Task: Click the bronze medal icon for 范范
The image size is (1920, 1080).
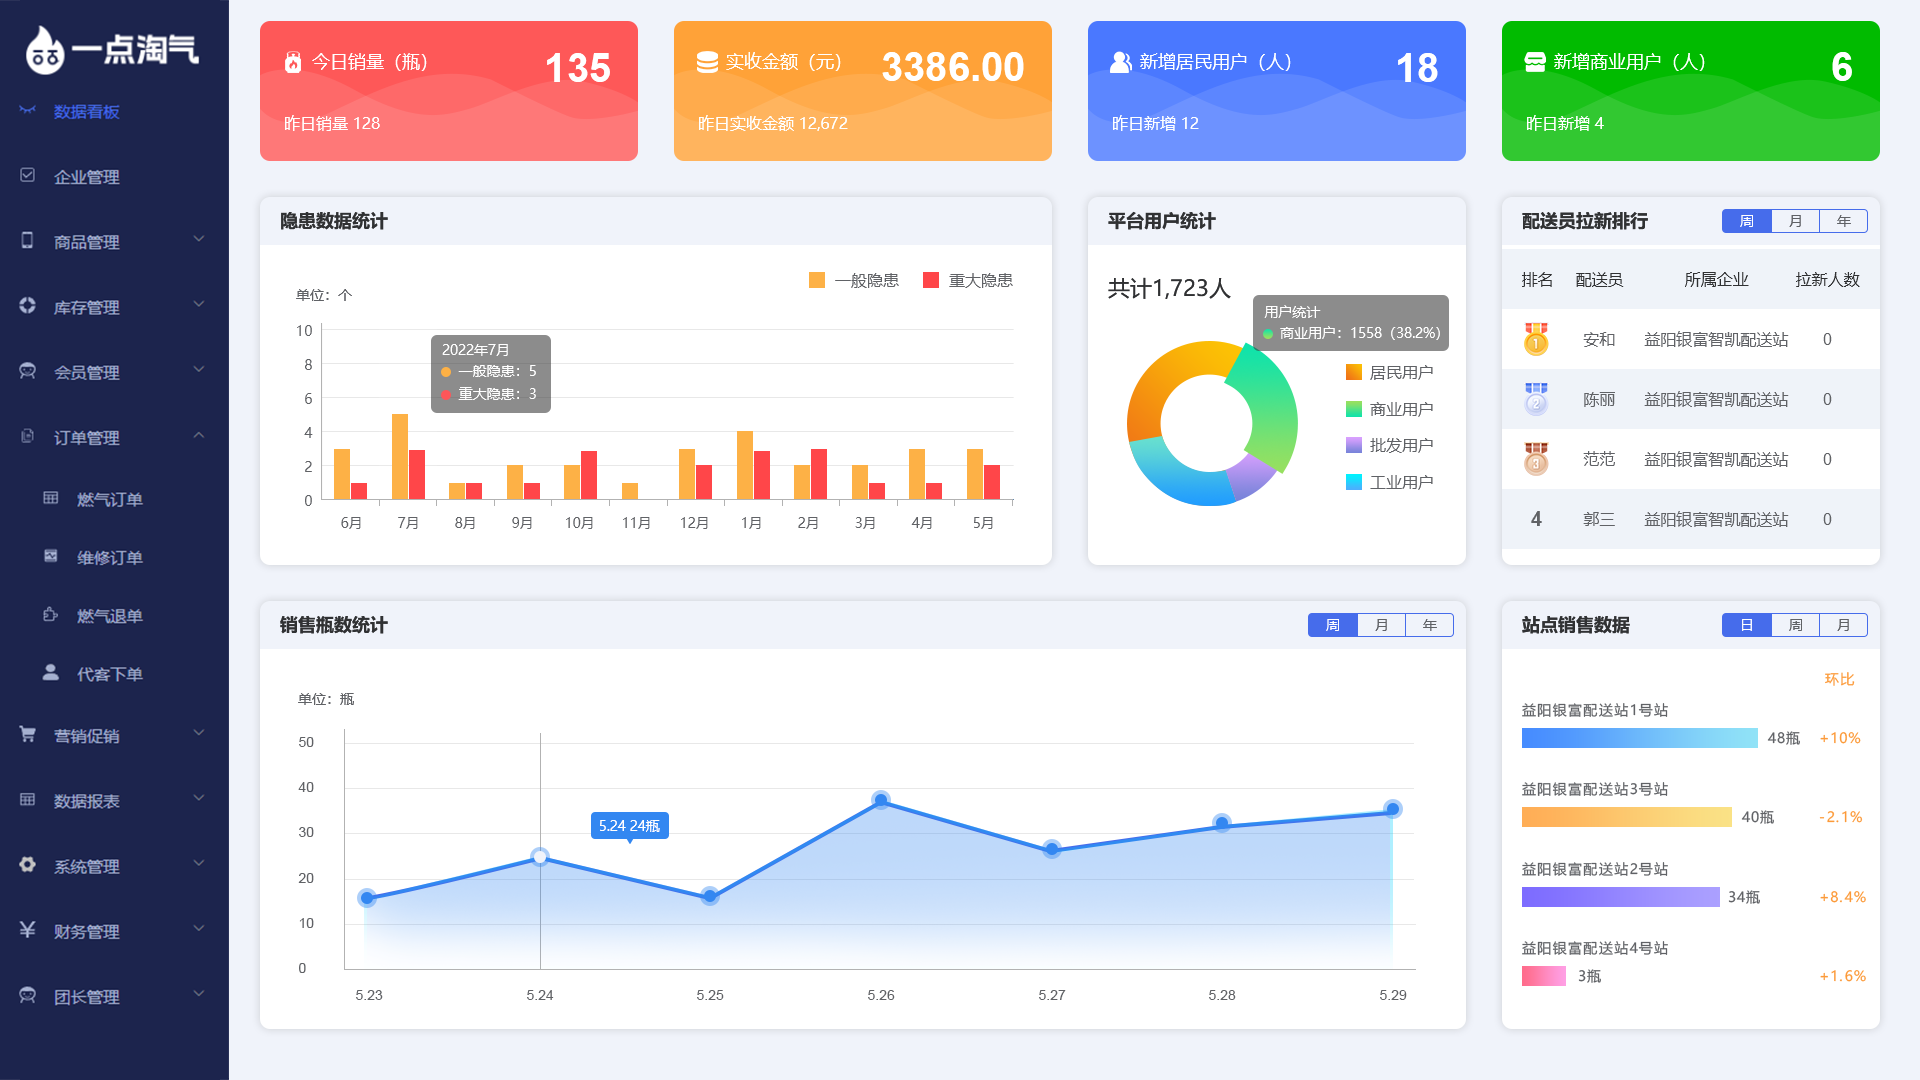Action: coord(1536,459)
